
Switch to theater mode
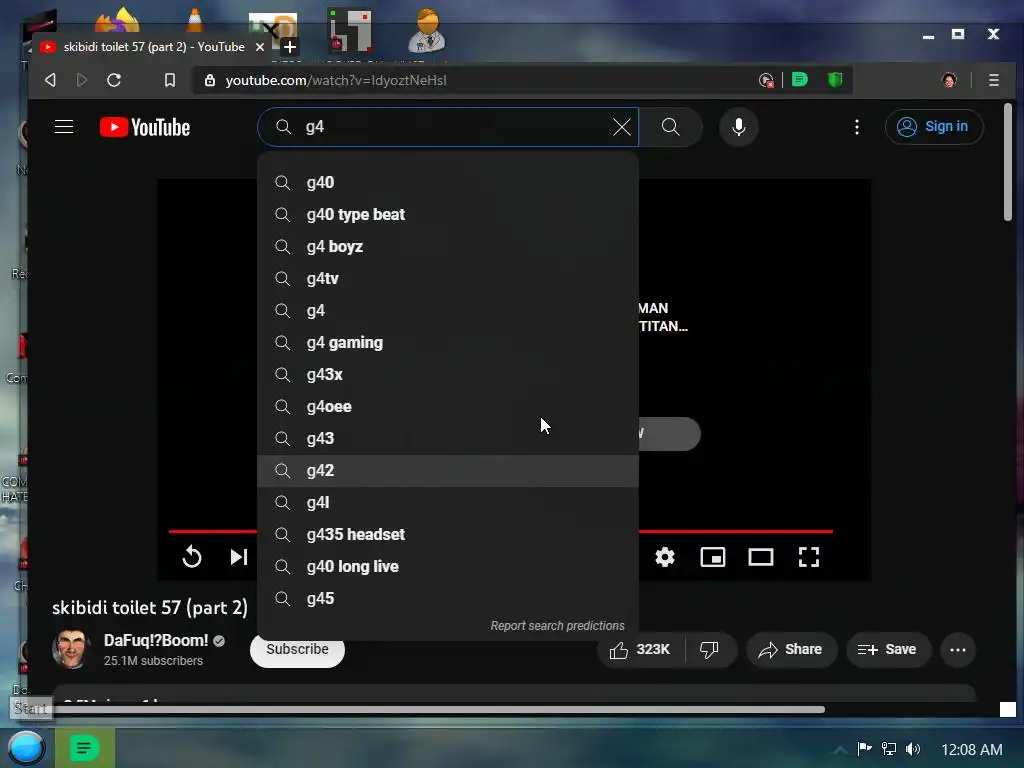(x=761, y=557)
